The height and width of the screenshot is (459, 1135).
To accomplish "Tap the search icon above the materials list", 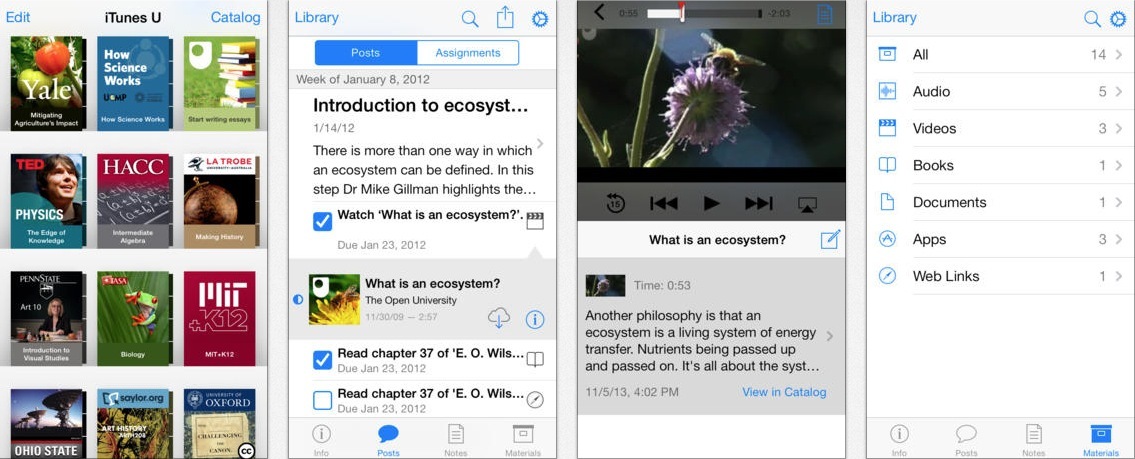I will 1092,19.
